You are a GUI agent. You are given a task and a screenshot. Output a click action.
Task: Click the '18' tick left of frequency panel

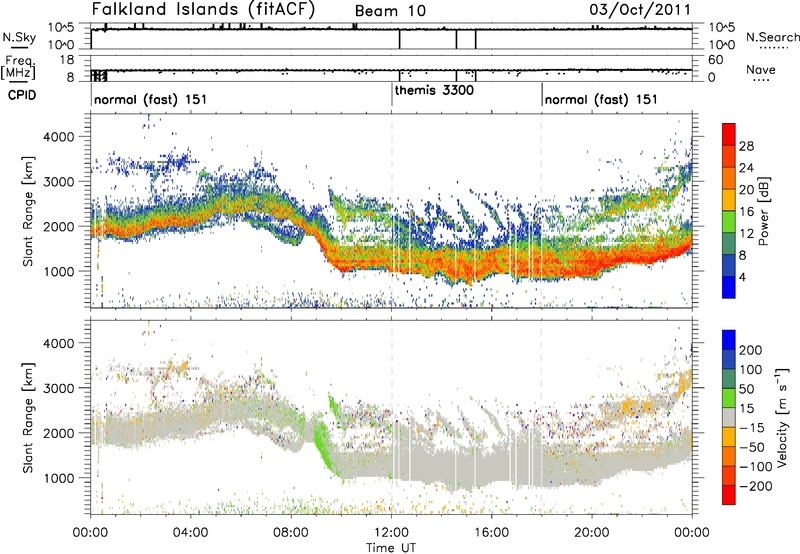(x=67, y=60)
